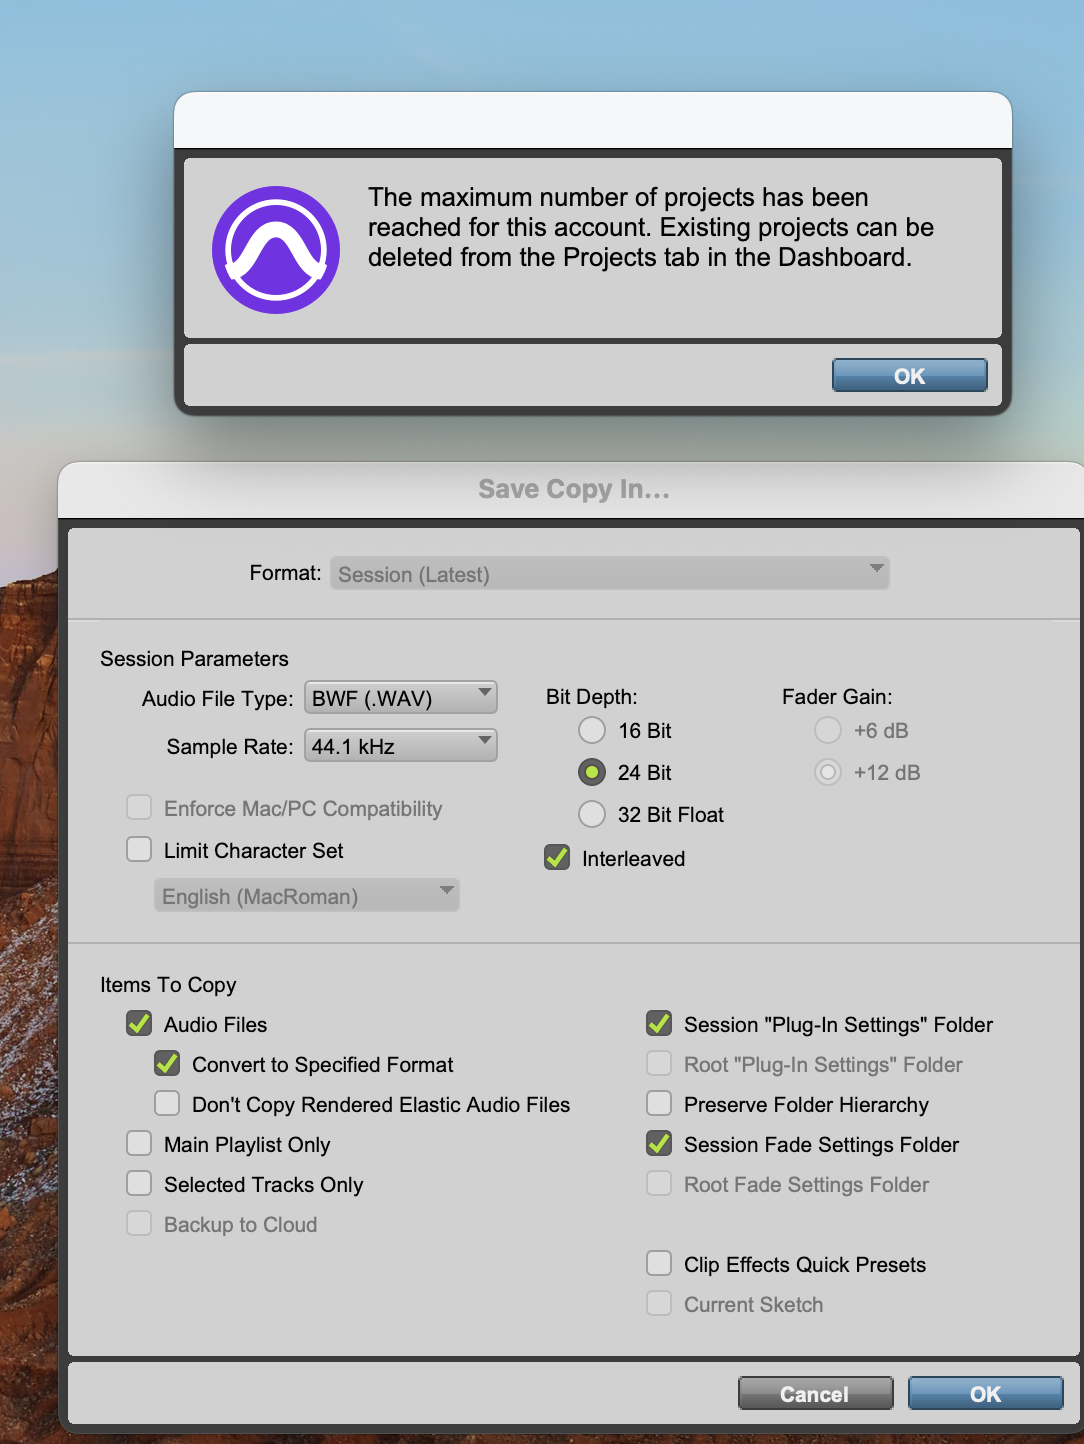The width and height of the screenshot is (1084, 1444).
Task: Enable the Main Playlist Only checkbox
Action: click(139, 1144)
